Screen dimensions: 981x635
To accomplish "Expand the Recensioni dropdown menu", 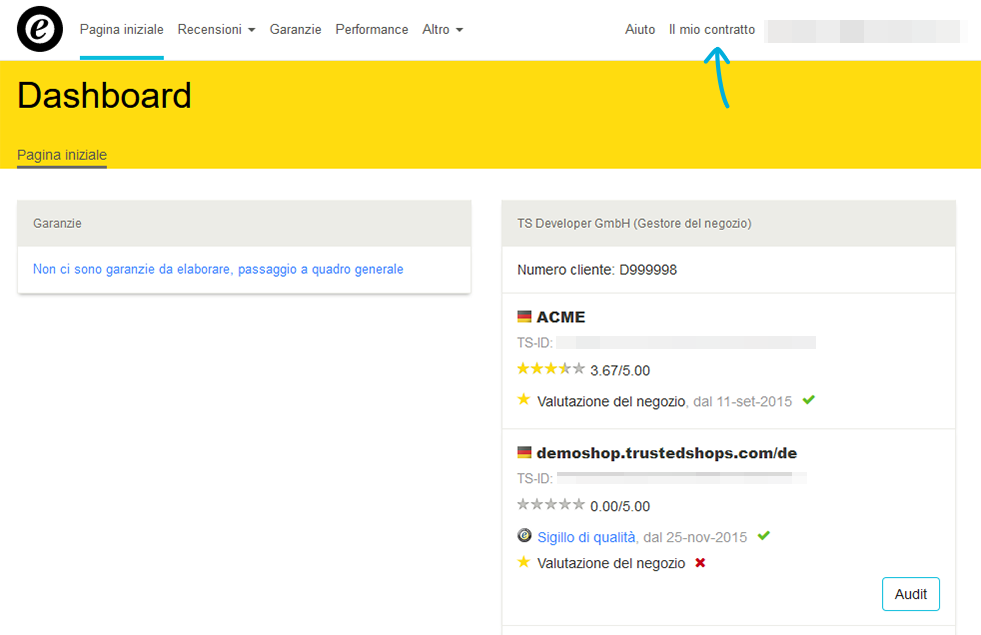I will coord(216,29).
